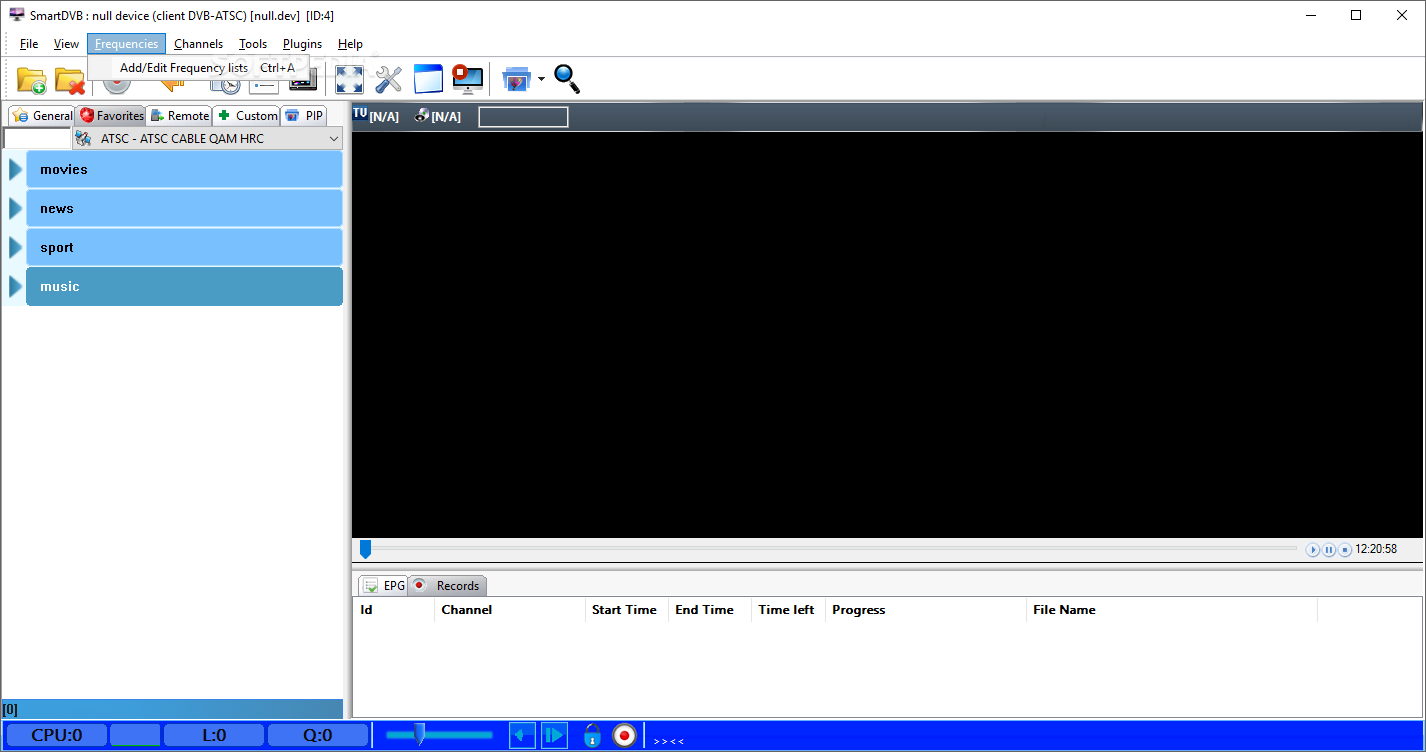1426x752 pixels.
Task: Select the movies favorites group
Action: pyautogui.click(x=184, y=169)
